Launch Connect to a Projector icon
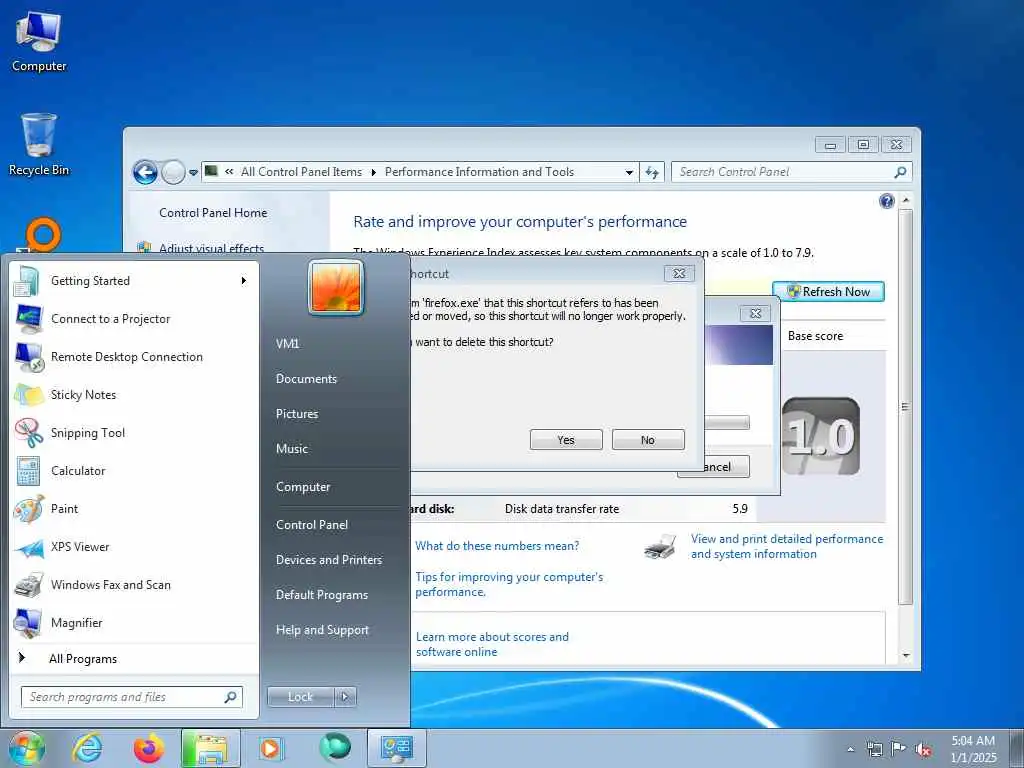The width and height of the screenshot is (1024, 768). click(x=29, y=319)
